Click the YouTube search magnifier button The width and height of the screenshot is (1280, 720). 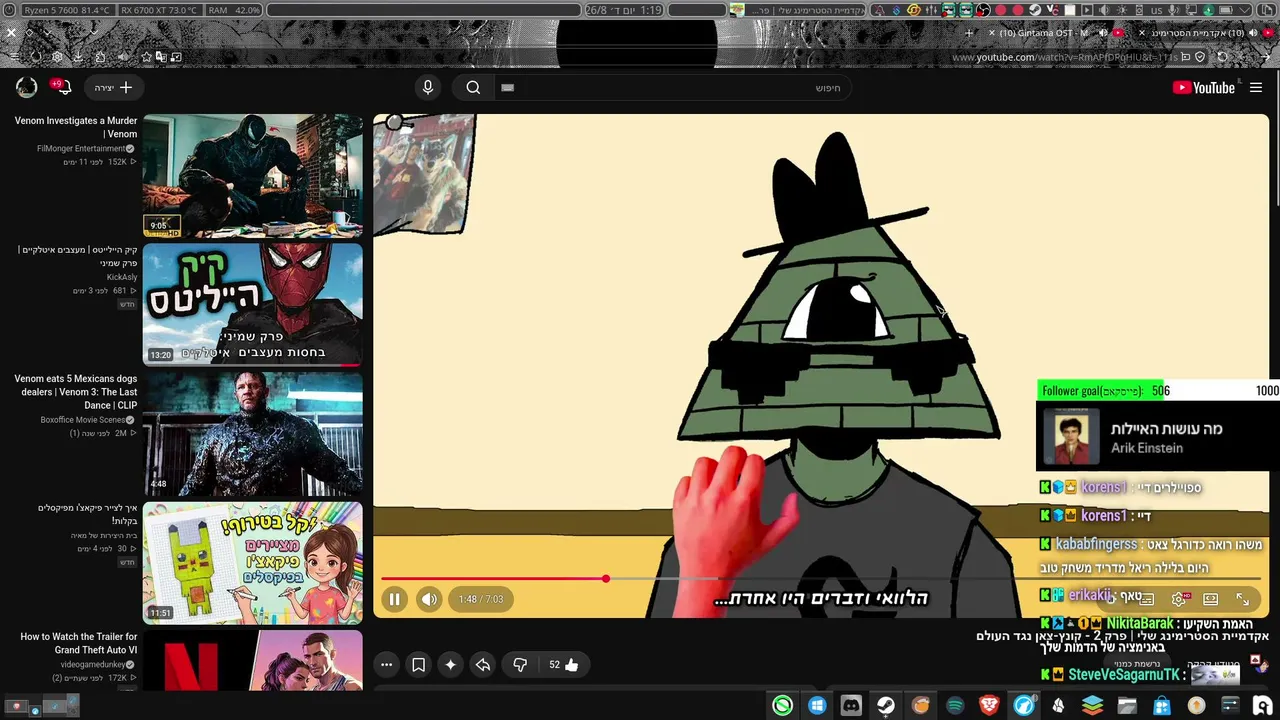[473, 87]
